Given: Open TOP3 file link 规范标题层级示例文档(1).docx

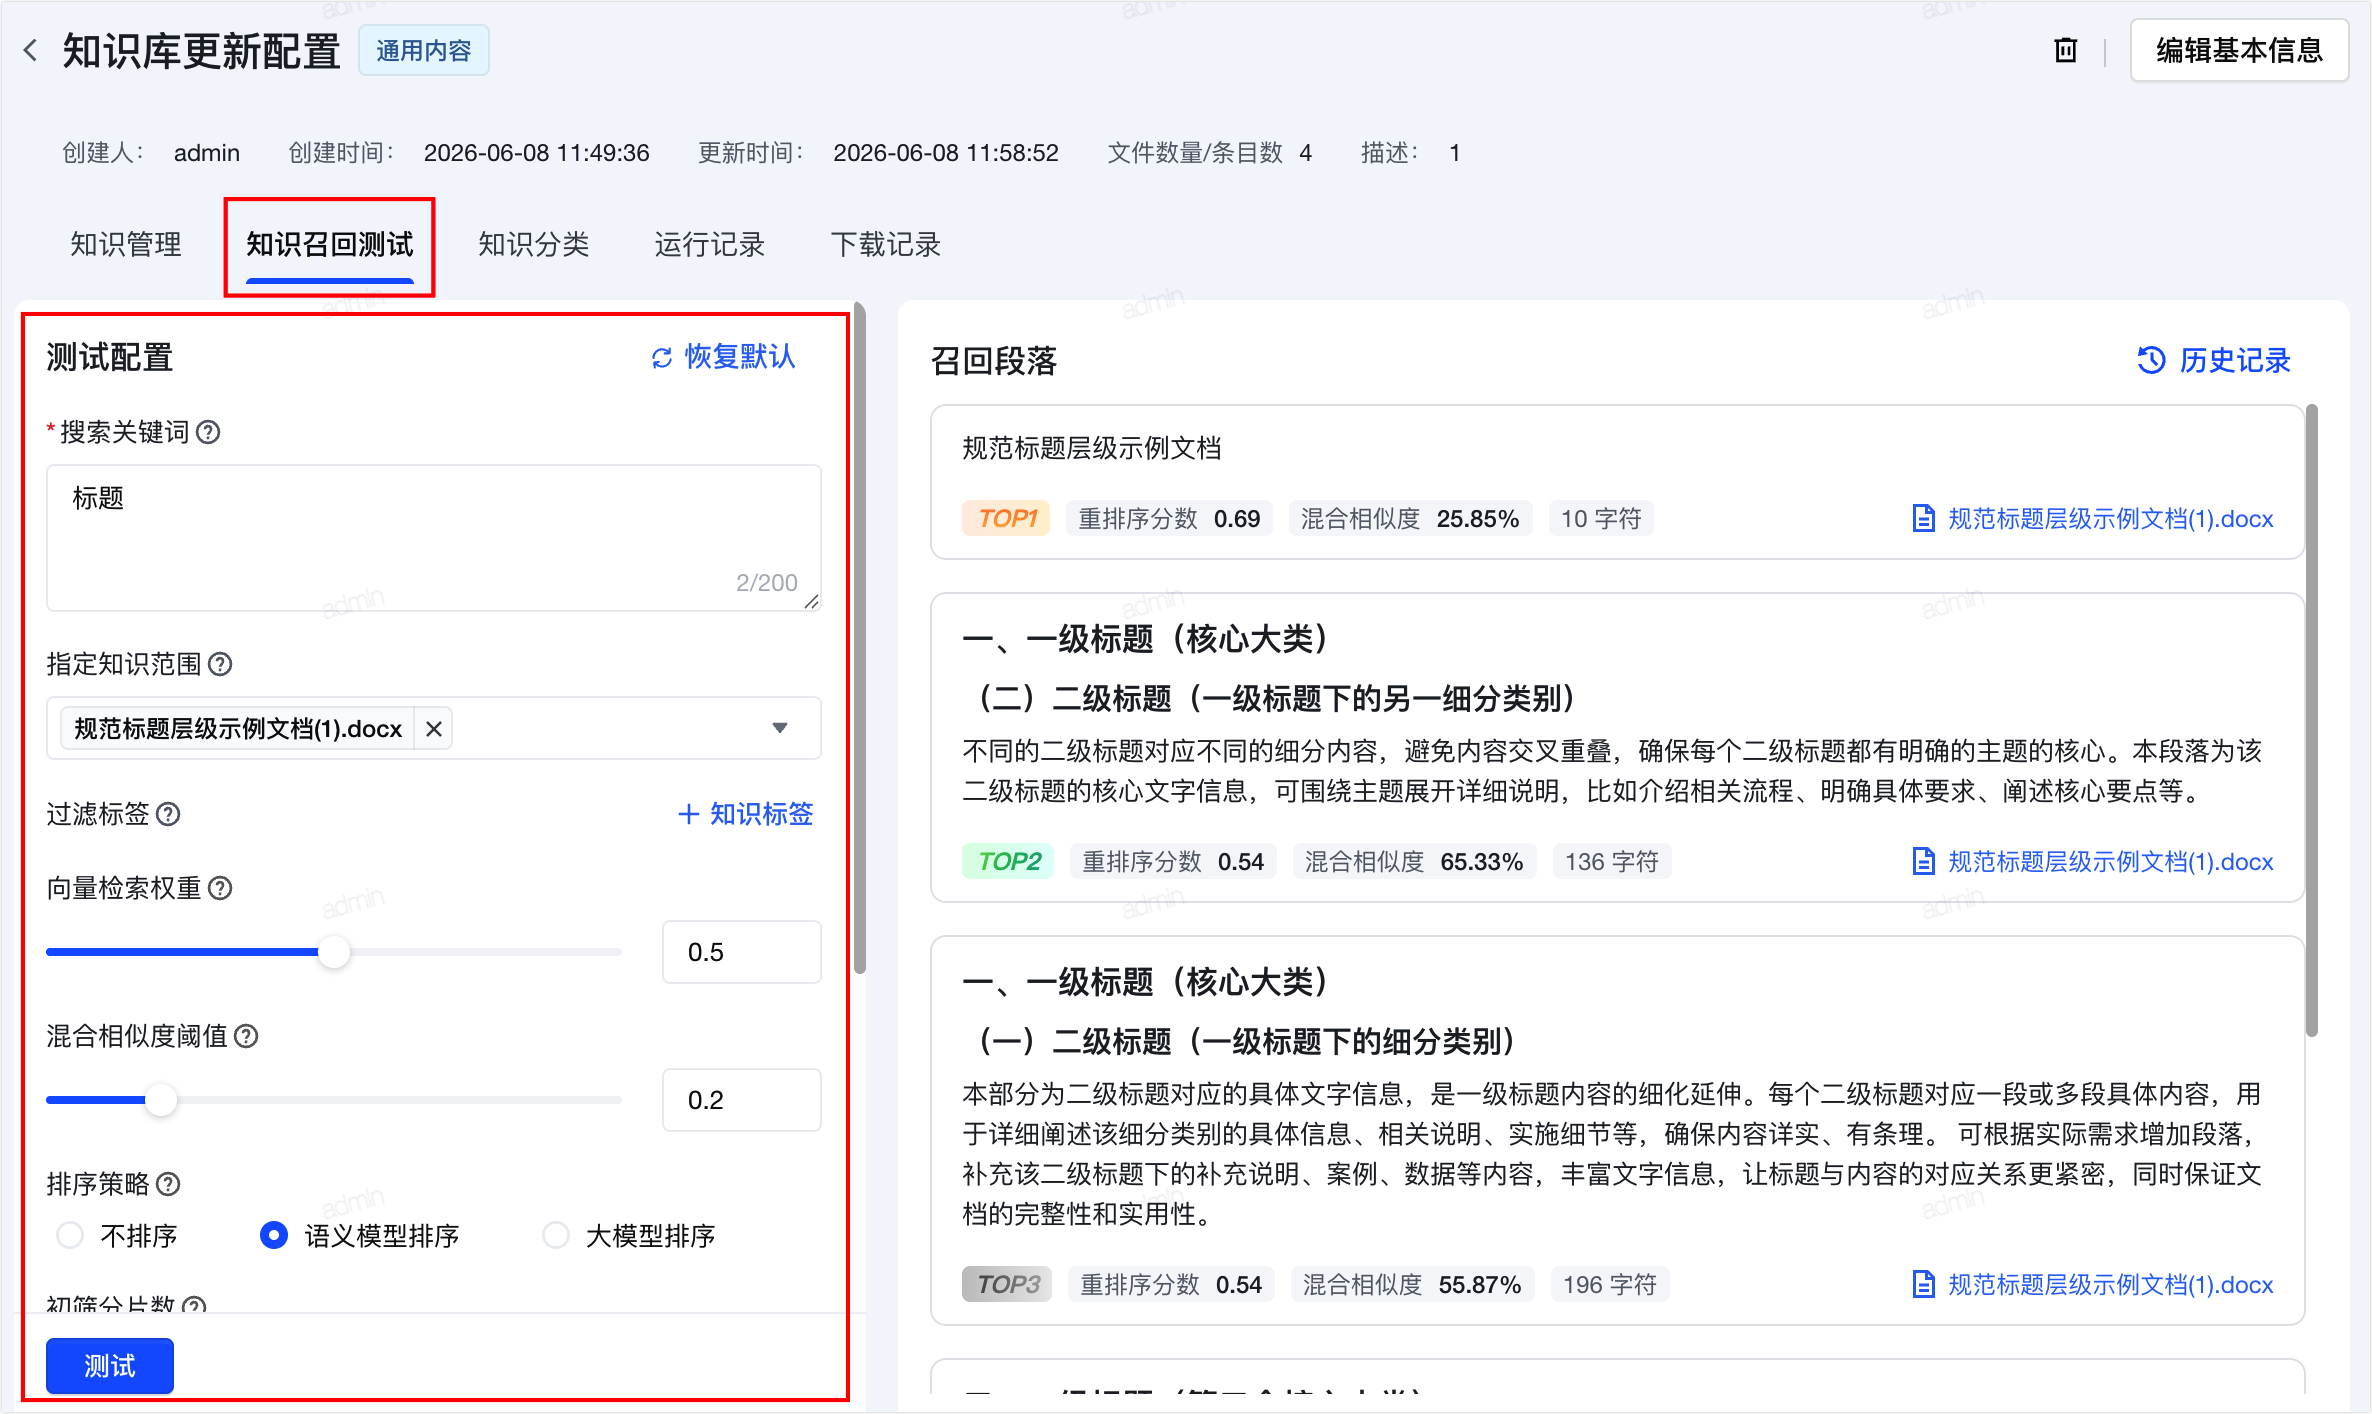Looking at the screenshot, I should (2110, 1285).
